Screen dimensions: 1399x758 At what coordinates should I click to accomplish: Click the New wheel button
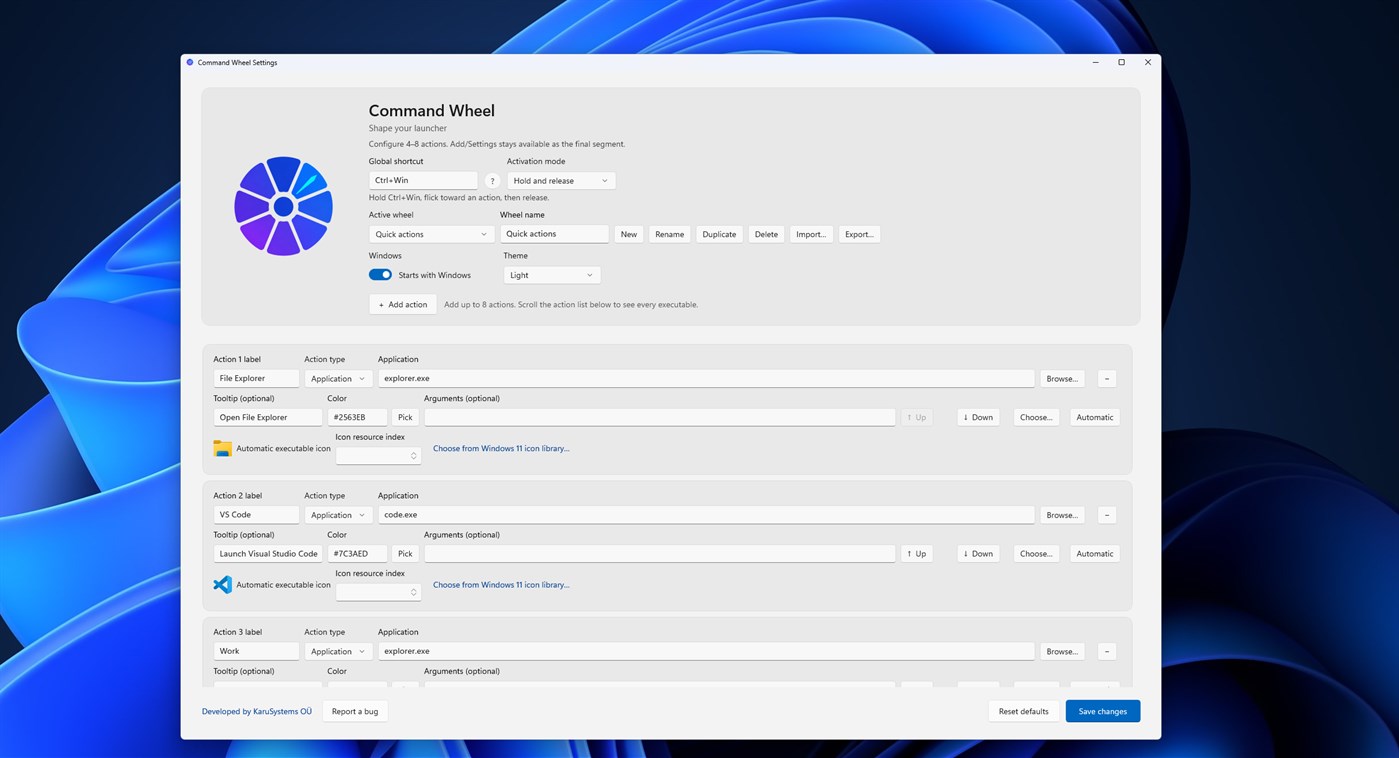pos(628,234)
